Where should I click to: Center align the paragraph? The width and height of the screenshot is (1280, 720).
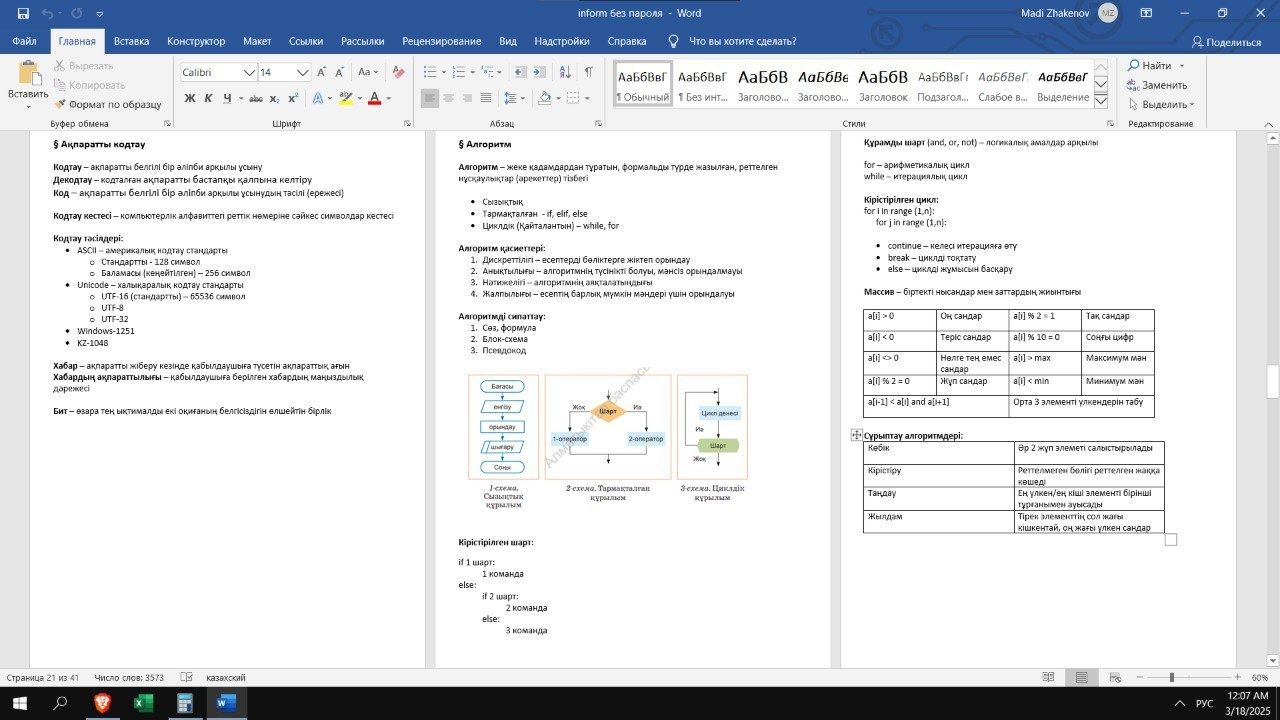pos(449,98)
